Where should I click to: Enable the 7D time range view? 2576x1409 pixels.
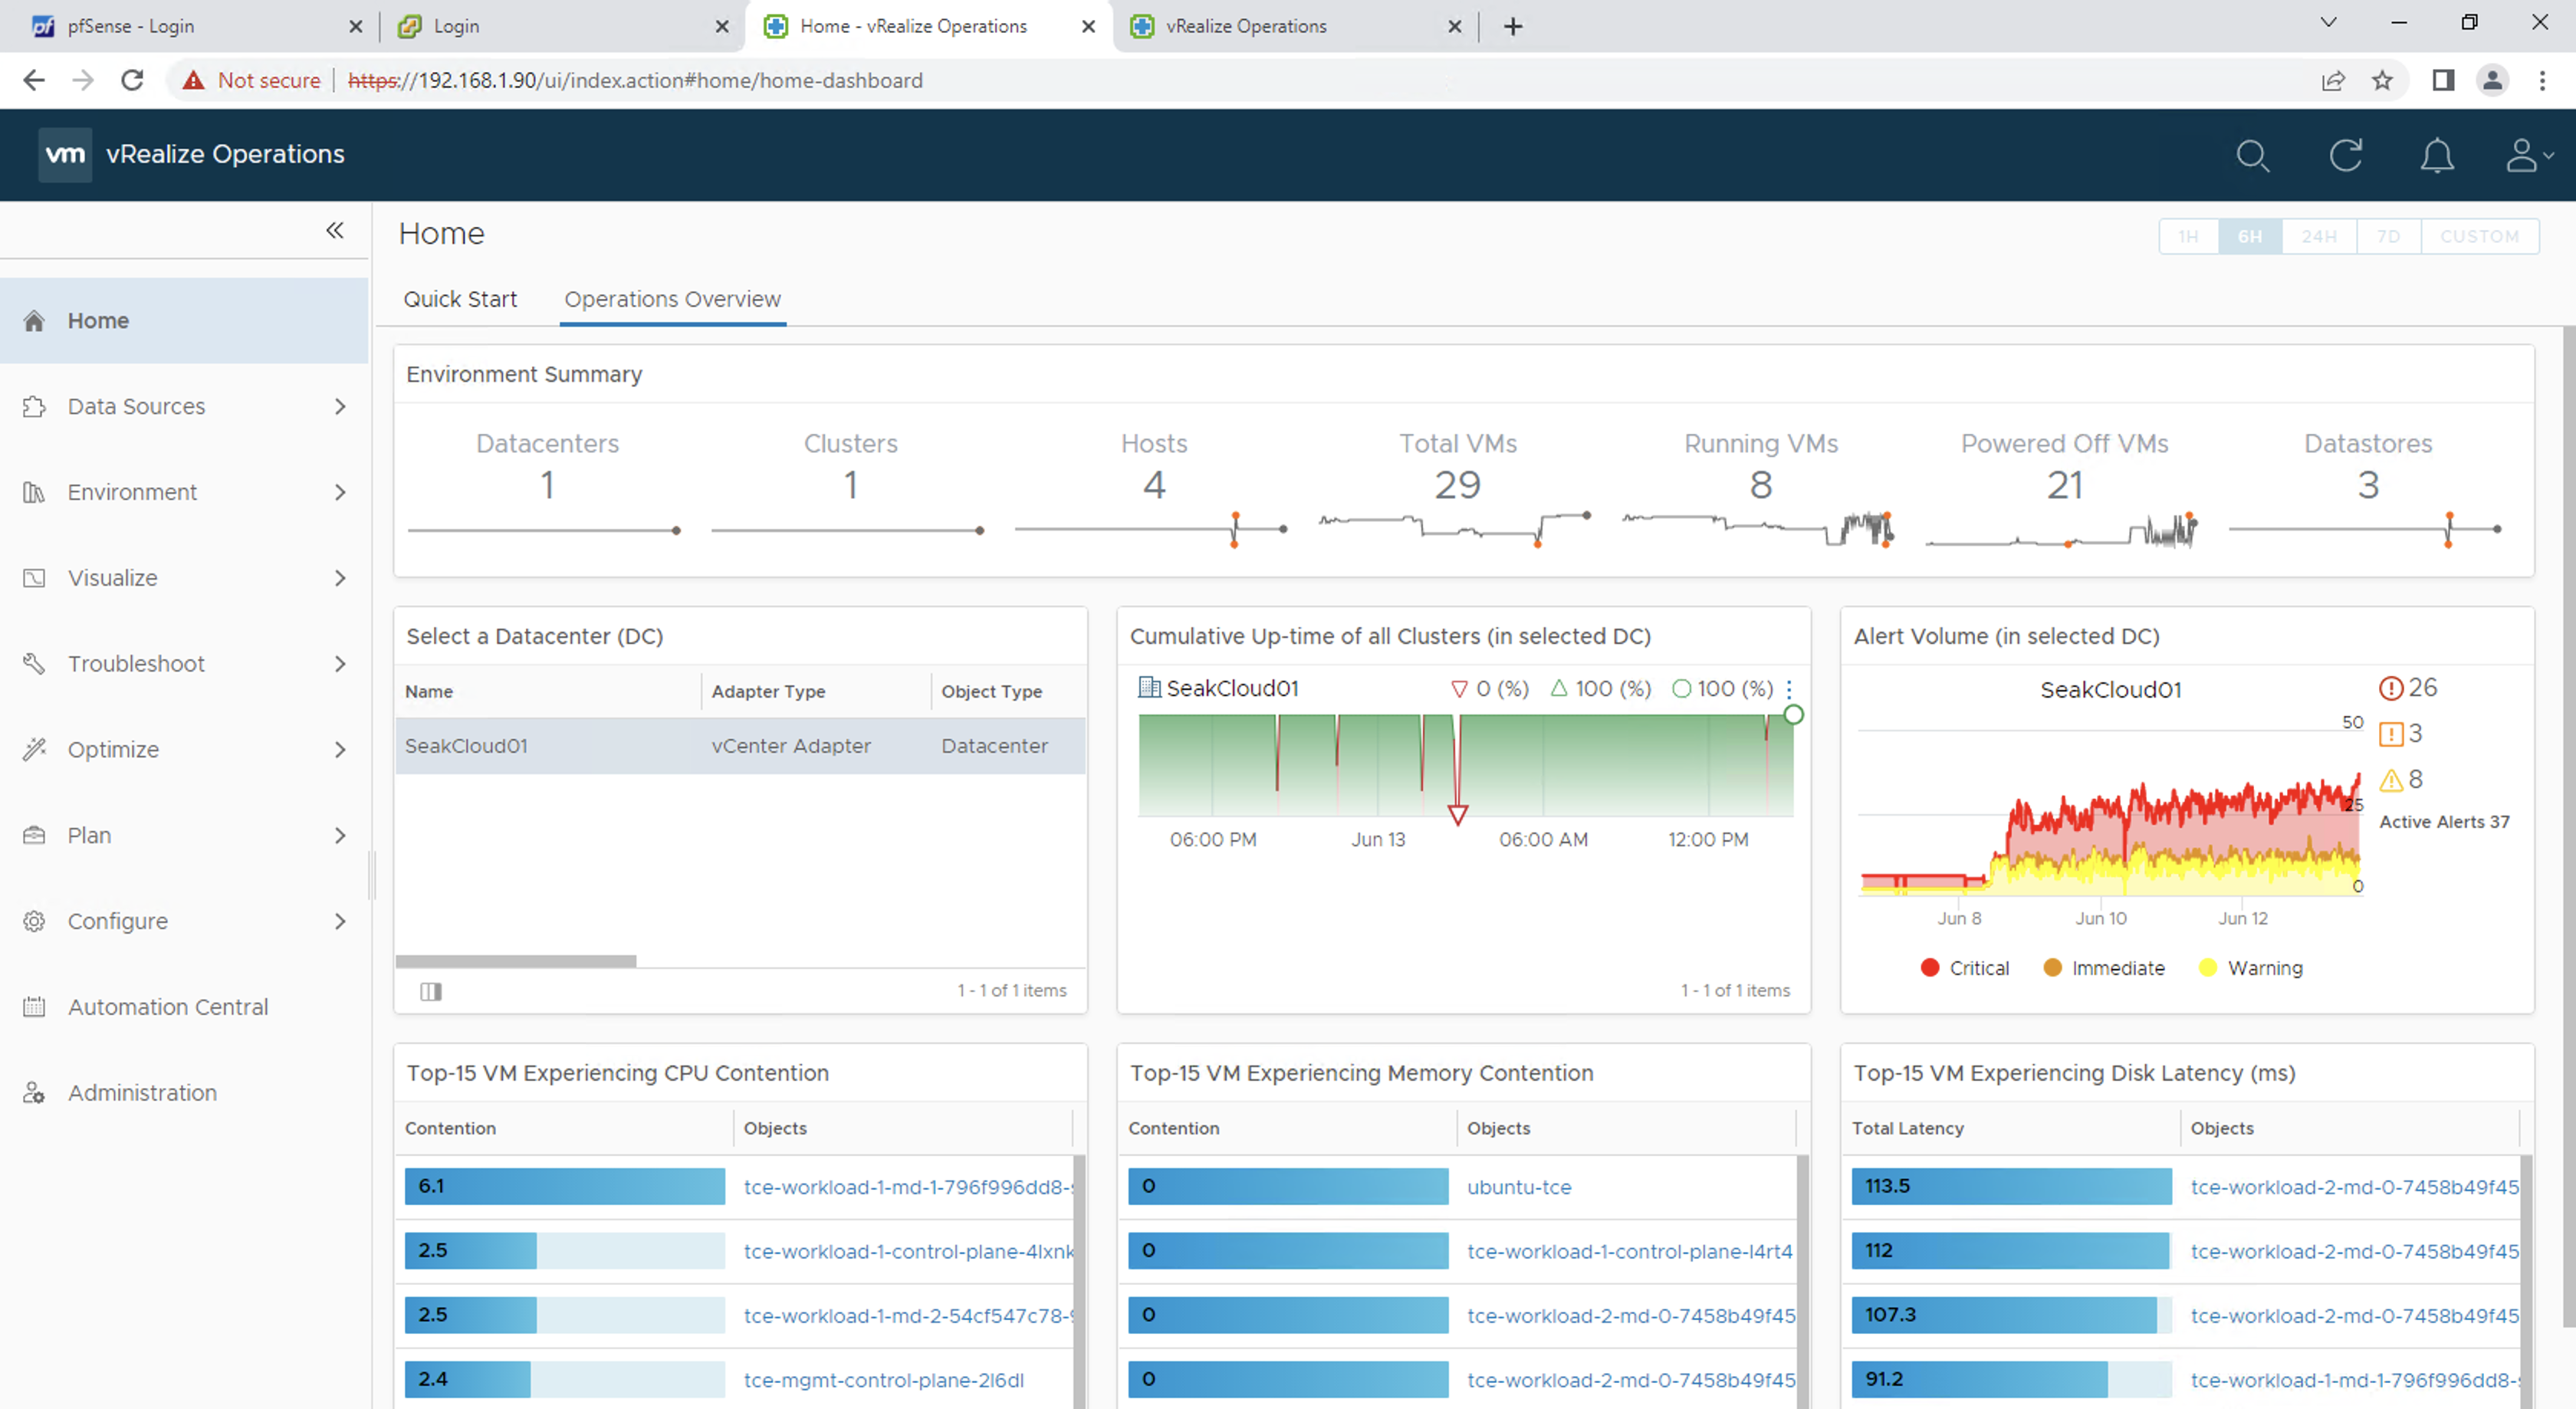pos(2385,235)
